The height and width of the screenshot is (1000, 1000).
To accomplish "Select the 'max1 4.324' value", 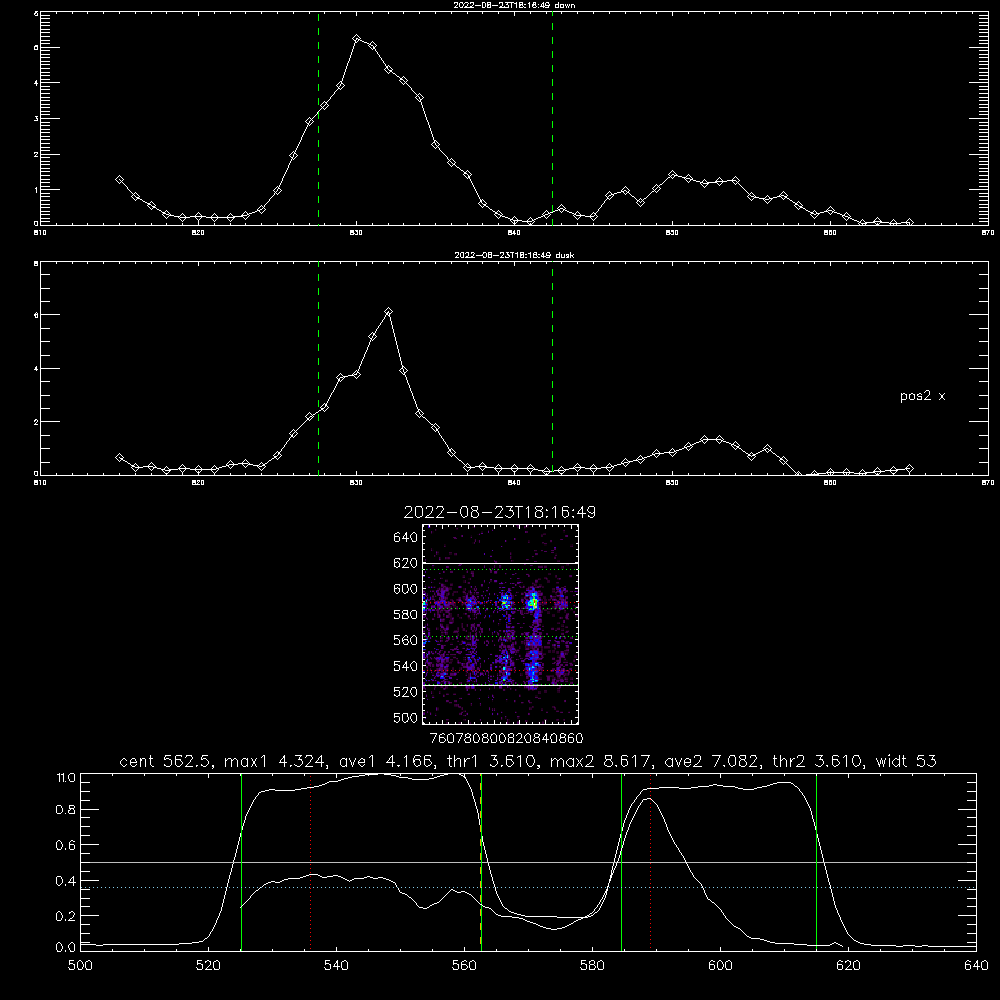I will pyautogui.click(x=276, y=761).
